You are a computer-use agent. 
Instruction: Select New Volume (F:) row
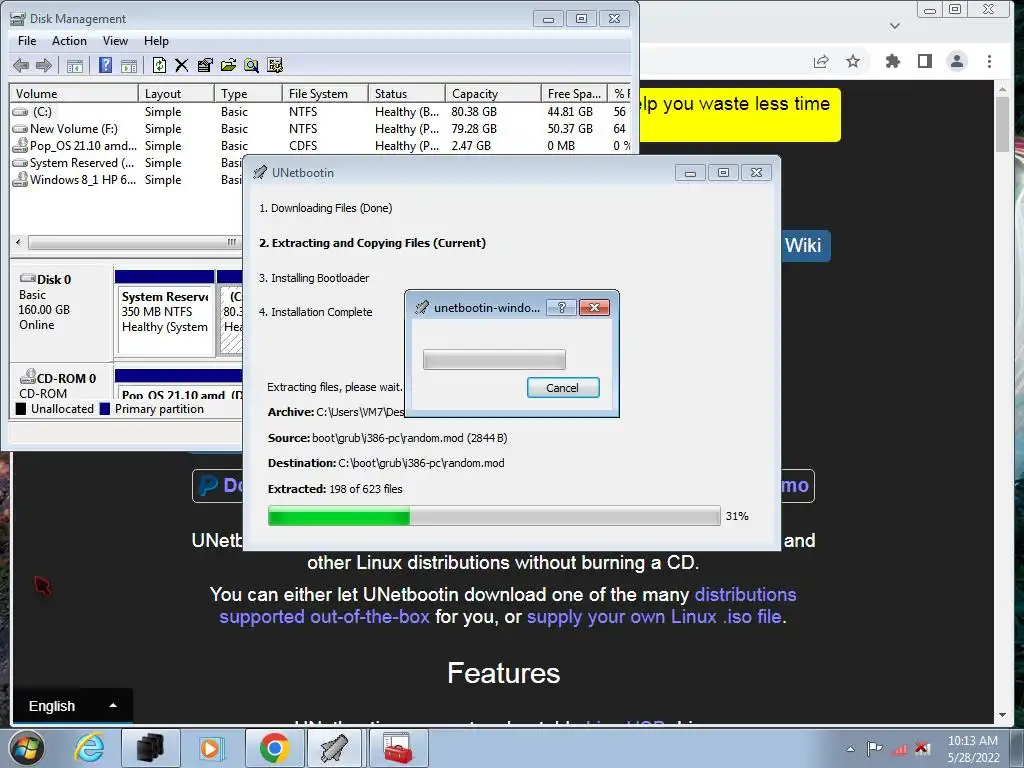[320, 129]
